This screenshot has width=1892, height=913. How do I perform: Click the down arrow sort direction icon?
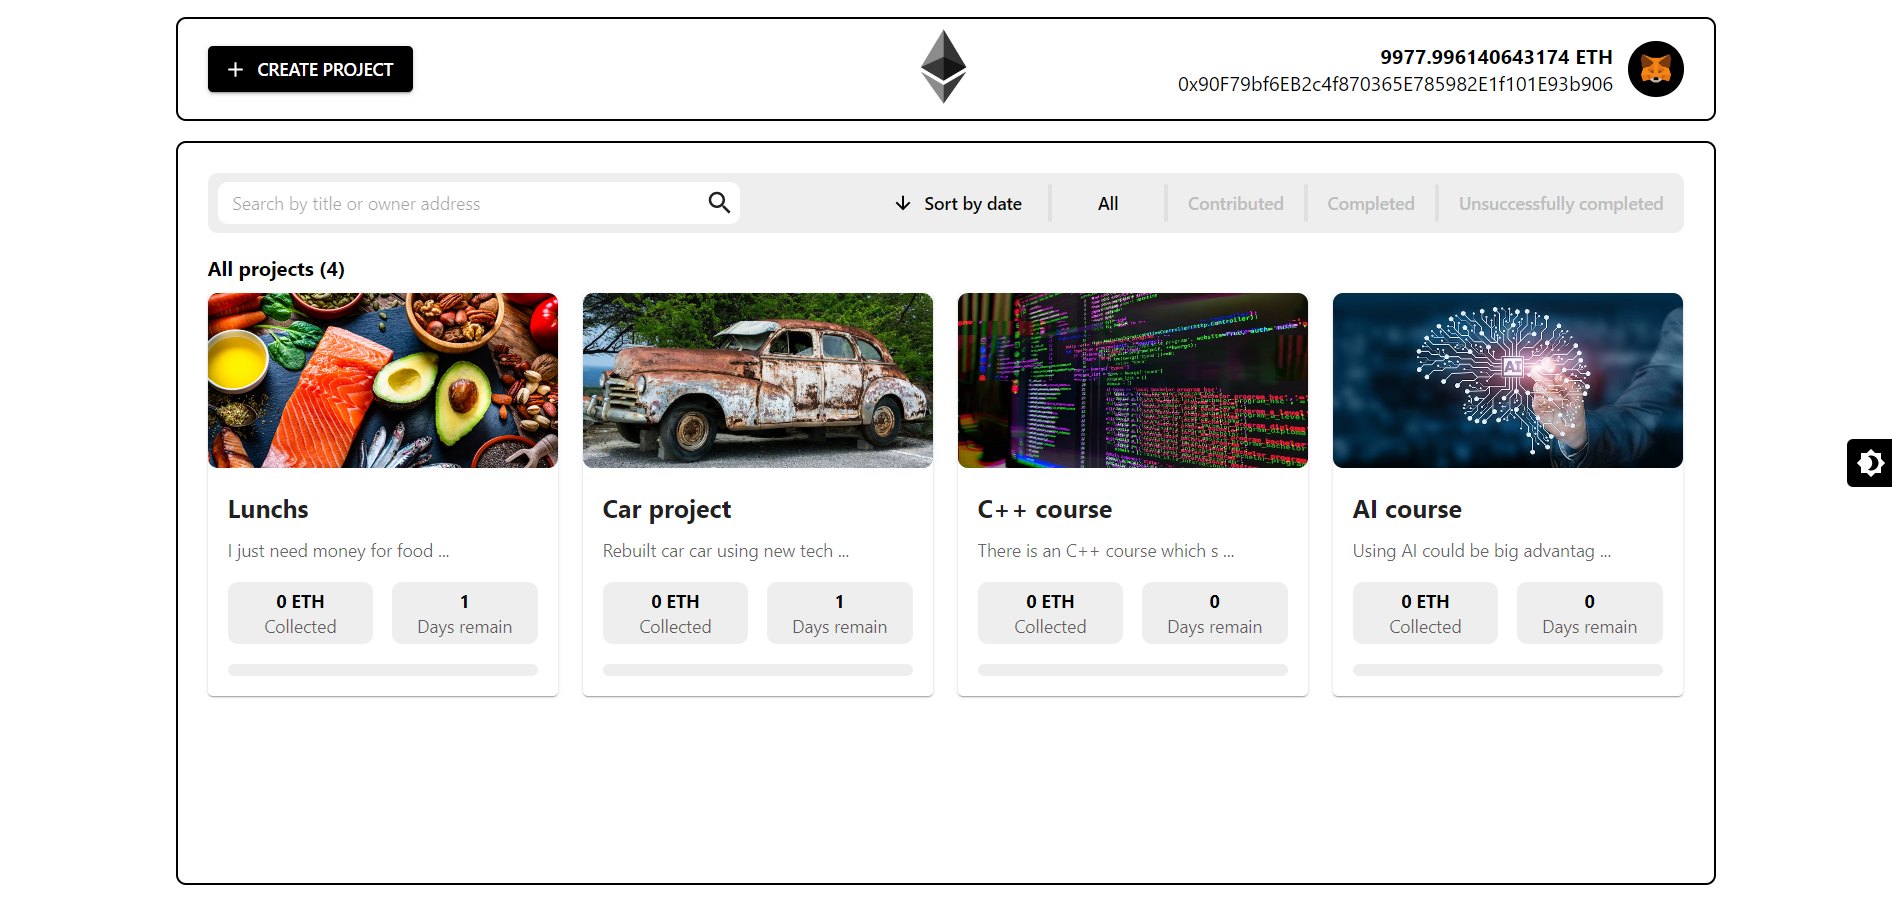point(903,204)
